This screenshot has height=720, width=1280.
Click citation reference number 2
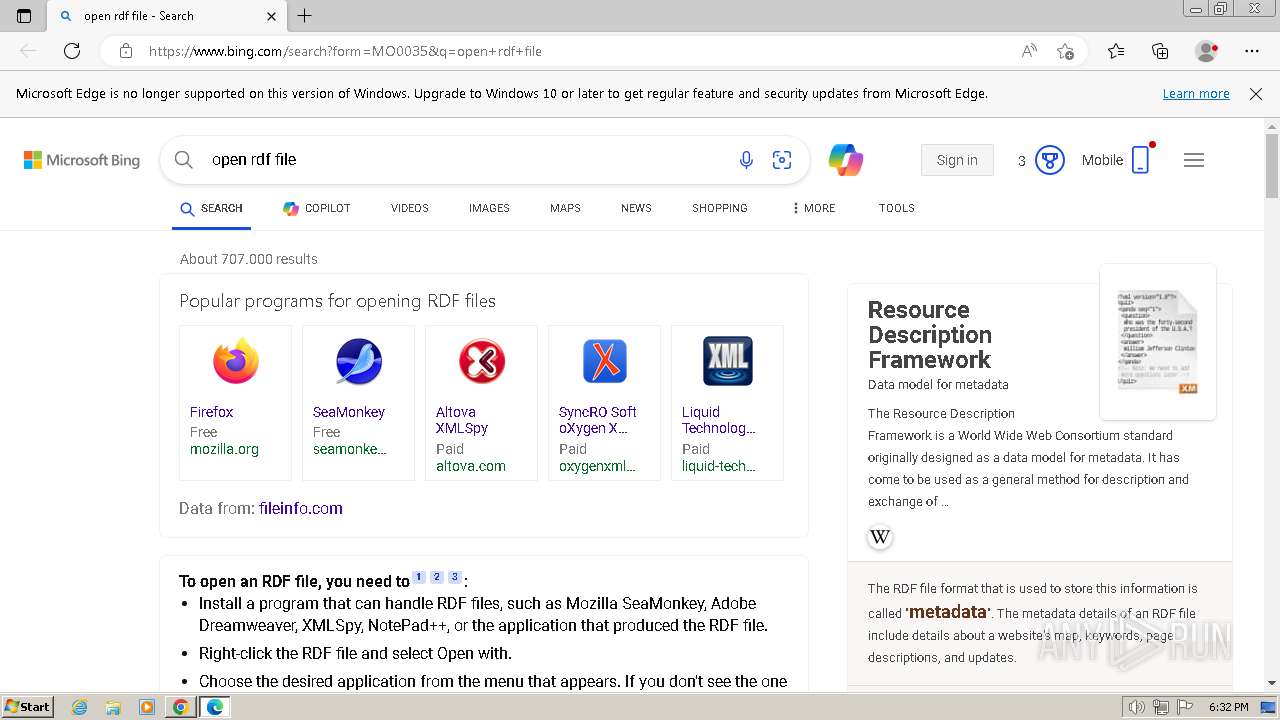pos(437,577)
